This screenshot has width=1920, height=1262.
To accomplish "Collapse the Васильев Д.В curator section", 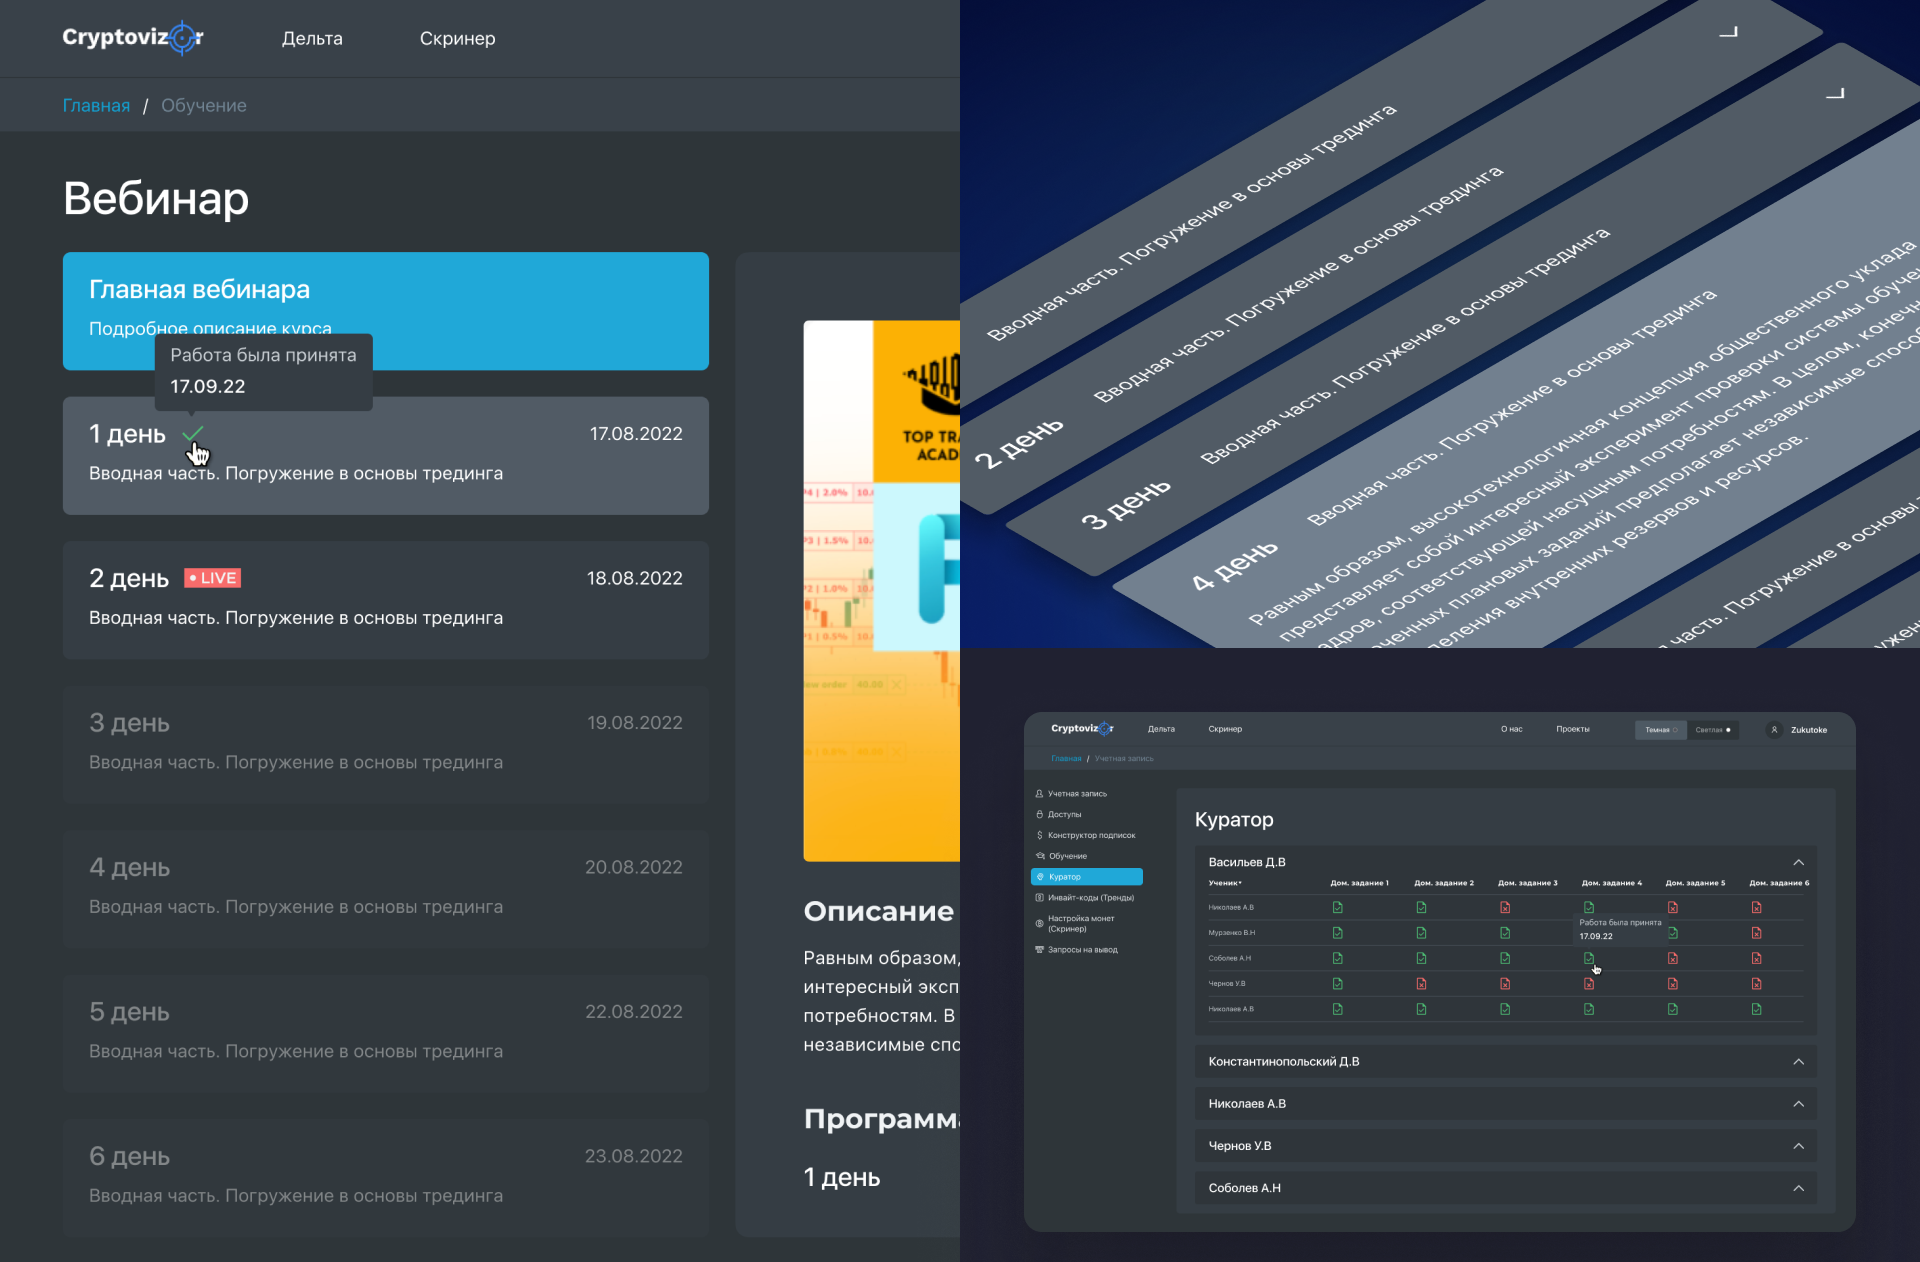I will coord(1798,862).
